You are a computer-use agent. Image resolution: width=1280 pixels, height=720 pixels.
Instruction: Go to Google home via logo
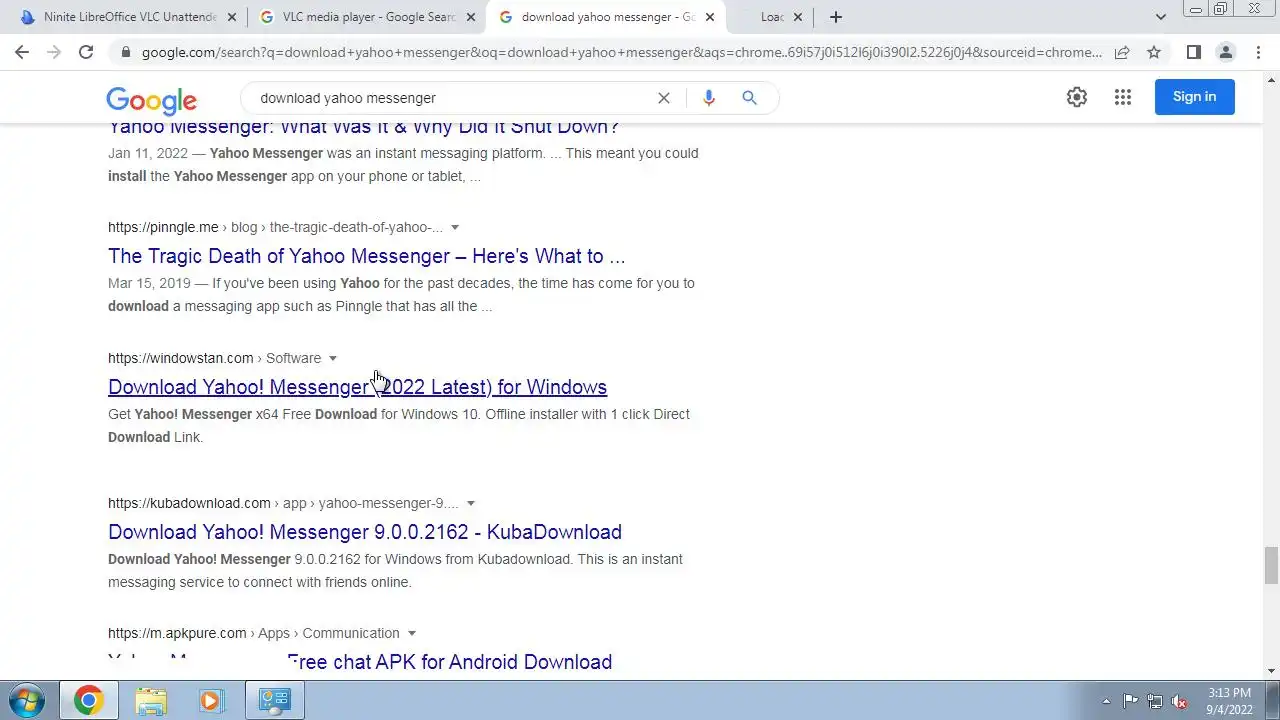tap(151, 99)
